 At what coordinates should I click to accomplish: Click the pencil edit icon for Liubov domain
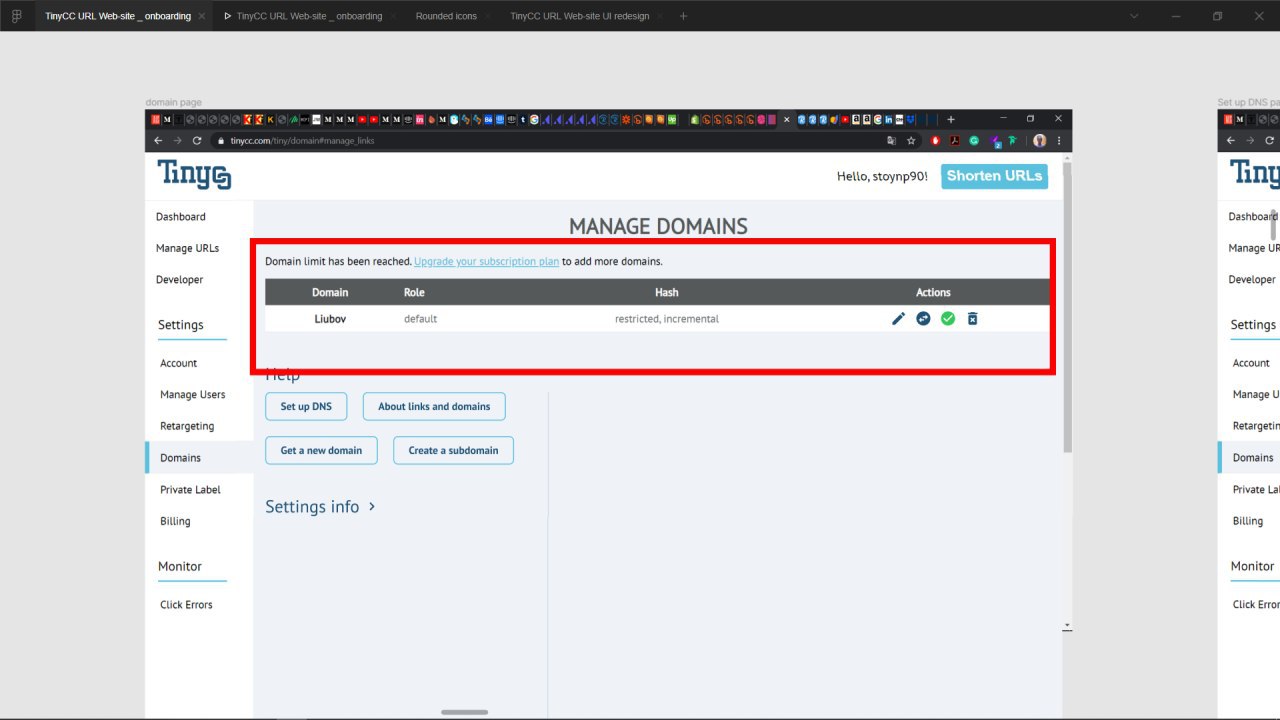click(x=898, y=318)
